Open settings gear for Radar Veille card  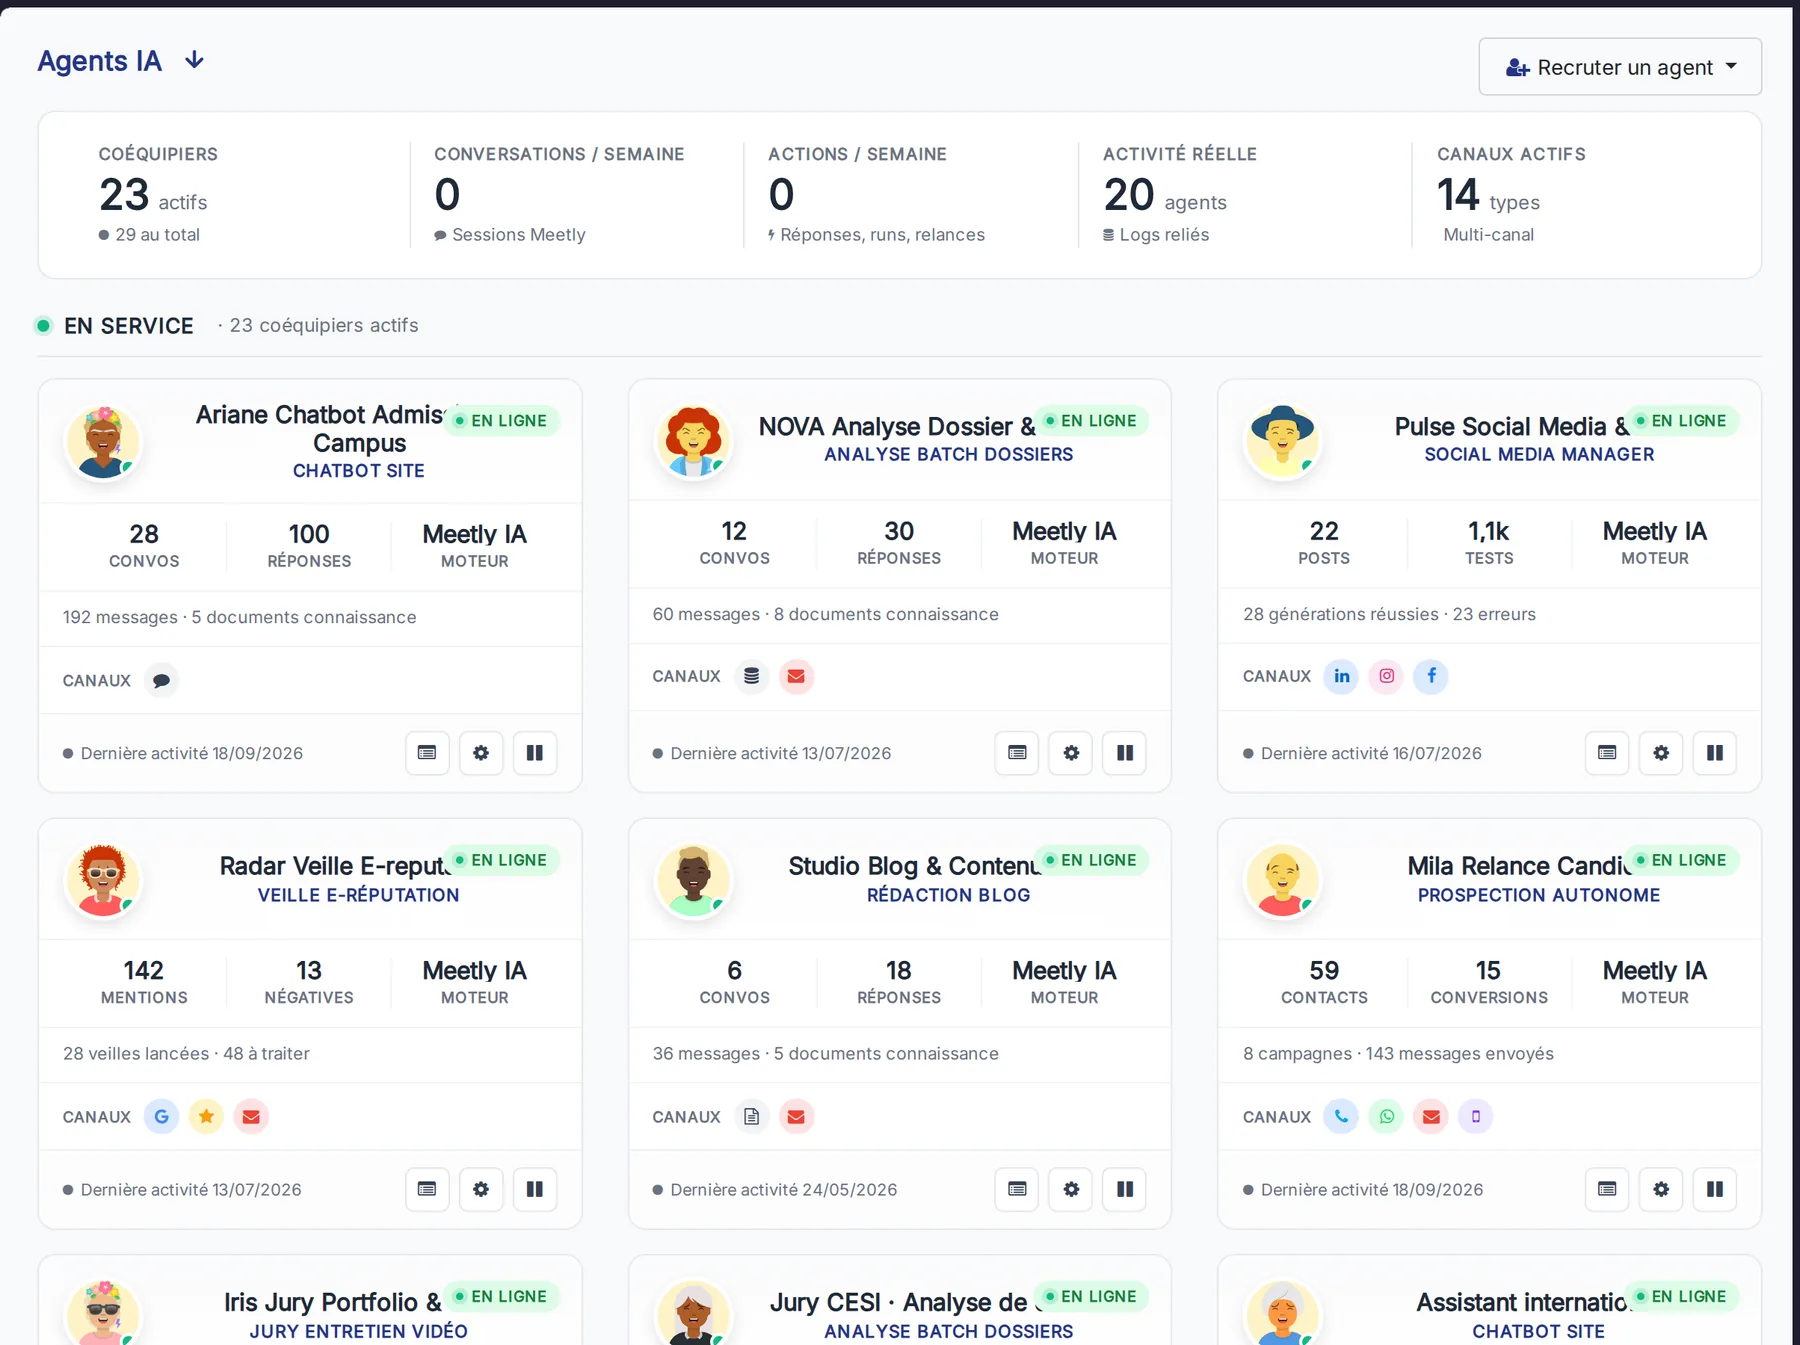[x=481, y=1189]
